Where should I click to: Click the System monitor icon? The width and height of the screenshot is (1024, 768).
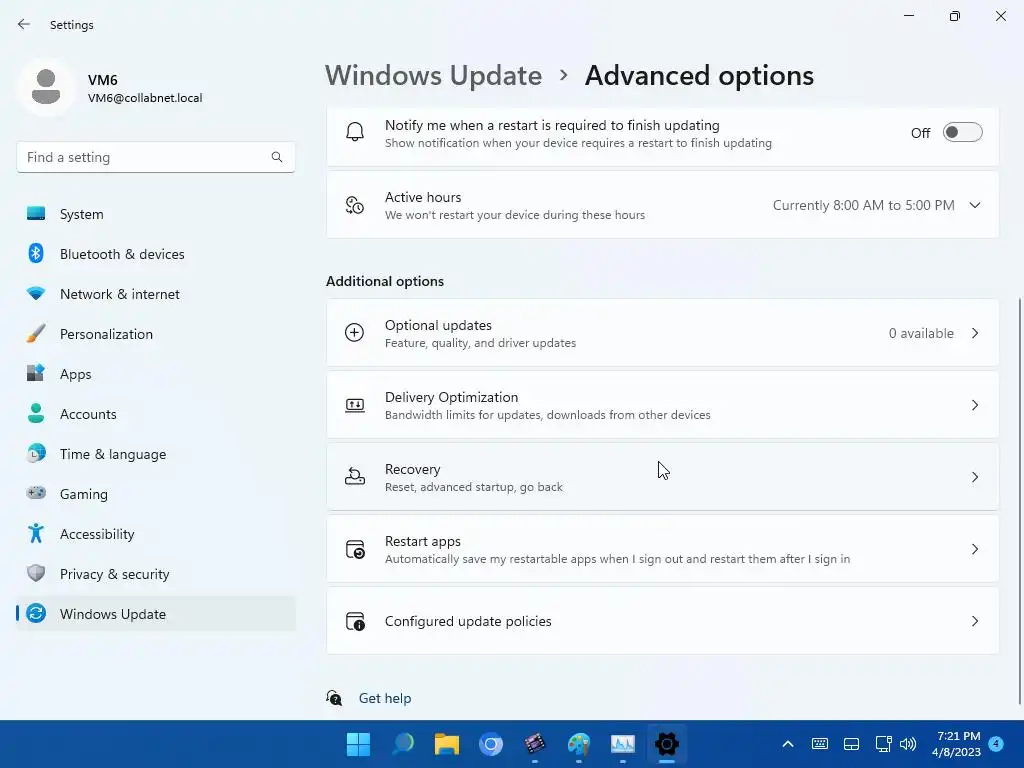36,214
